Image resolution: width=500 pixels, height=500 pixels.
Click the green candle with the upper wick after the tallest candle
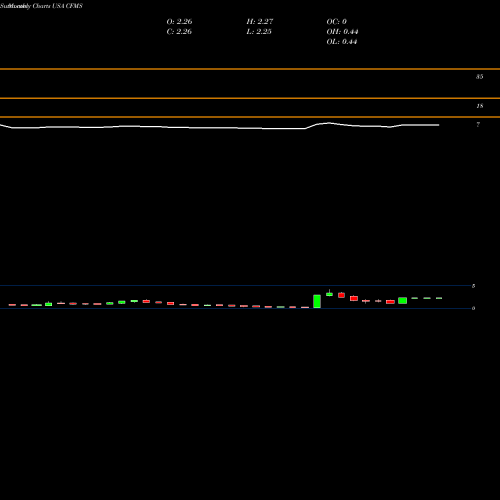pyautogui.click(x=329, y=293)
